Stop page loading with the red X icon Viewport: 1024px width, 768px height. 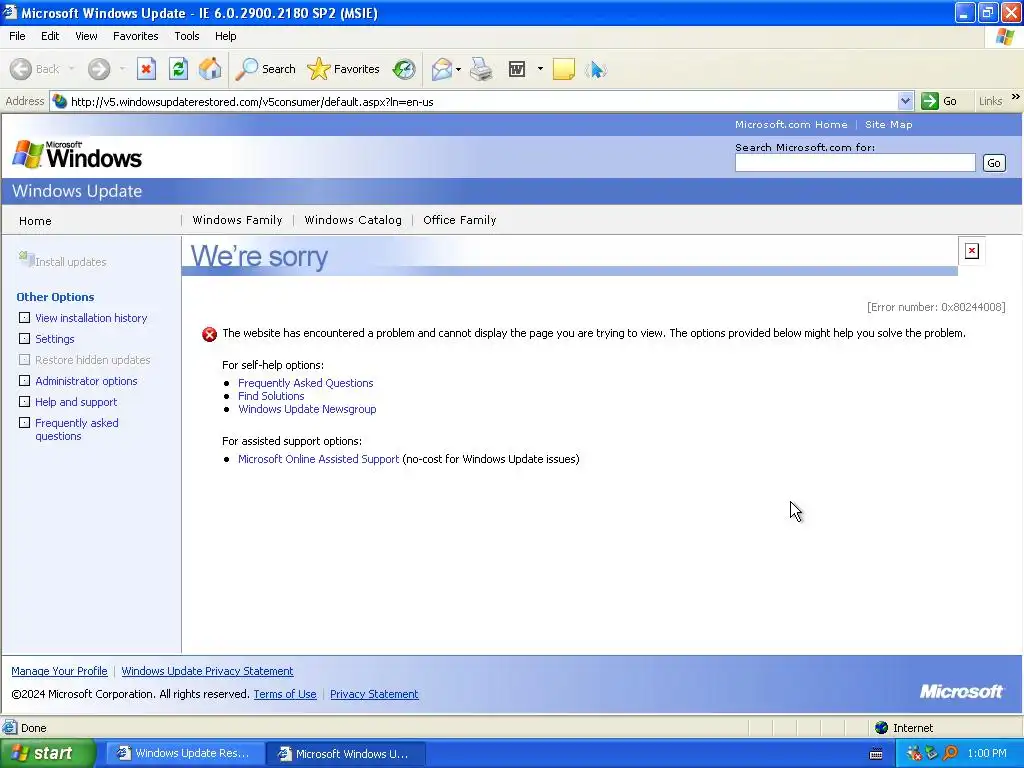tap(146, 69)
